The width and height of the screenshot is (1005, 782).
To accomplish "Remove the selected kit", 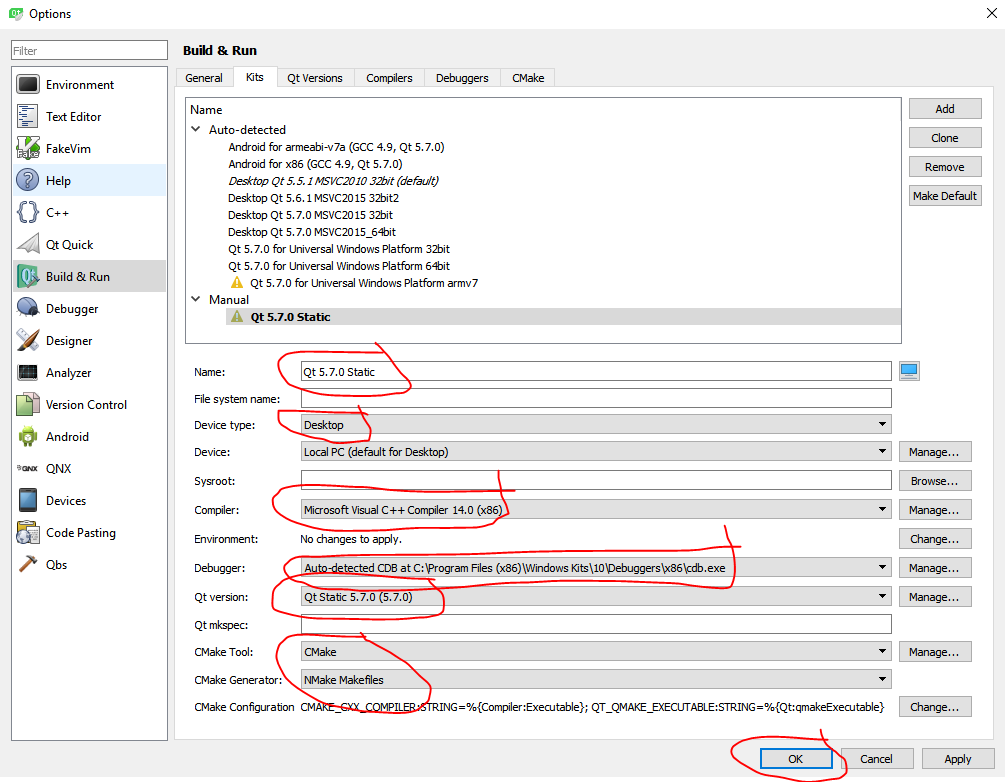I will [x=945, y=167].
